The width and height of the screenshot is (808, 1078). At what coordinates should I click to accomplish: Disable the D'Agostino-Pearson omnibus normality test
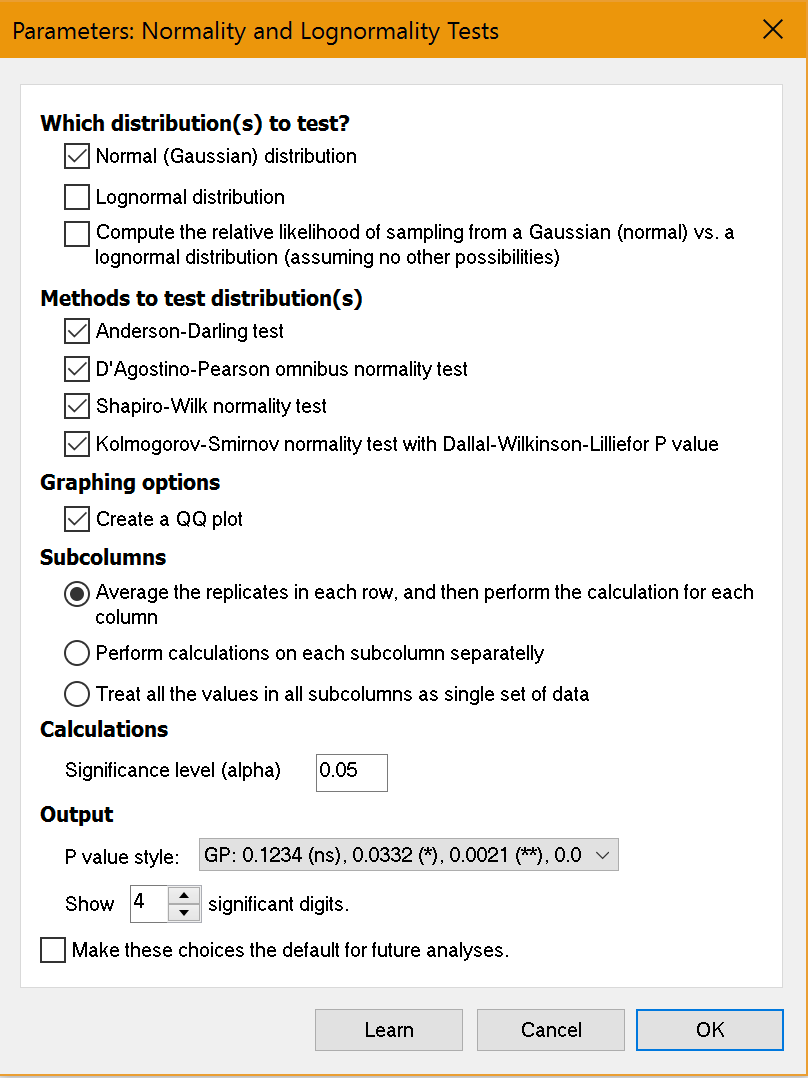76,368
